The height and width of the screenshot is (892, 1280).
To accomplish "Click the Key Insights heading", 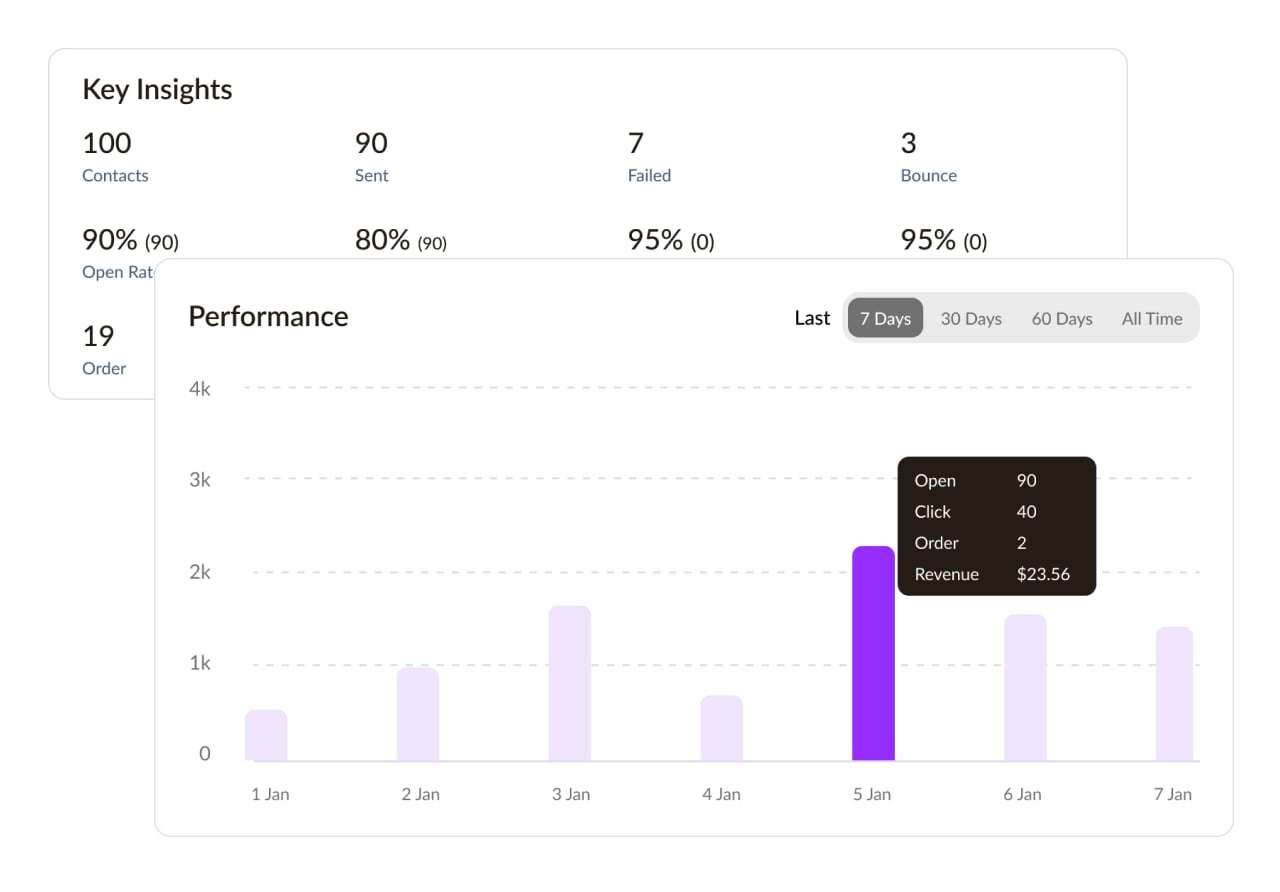I will pos(157,89).
